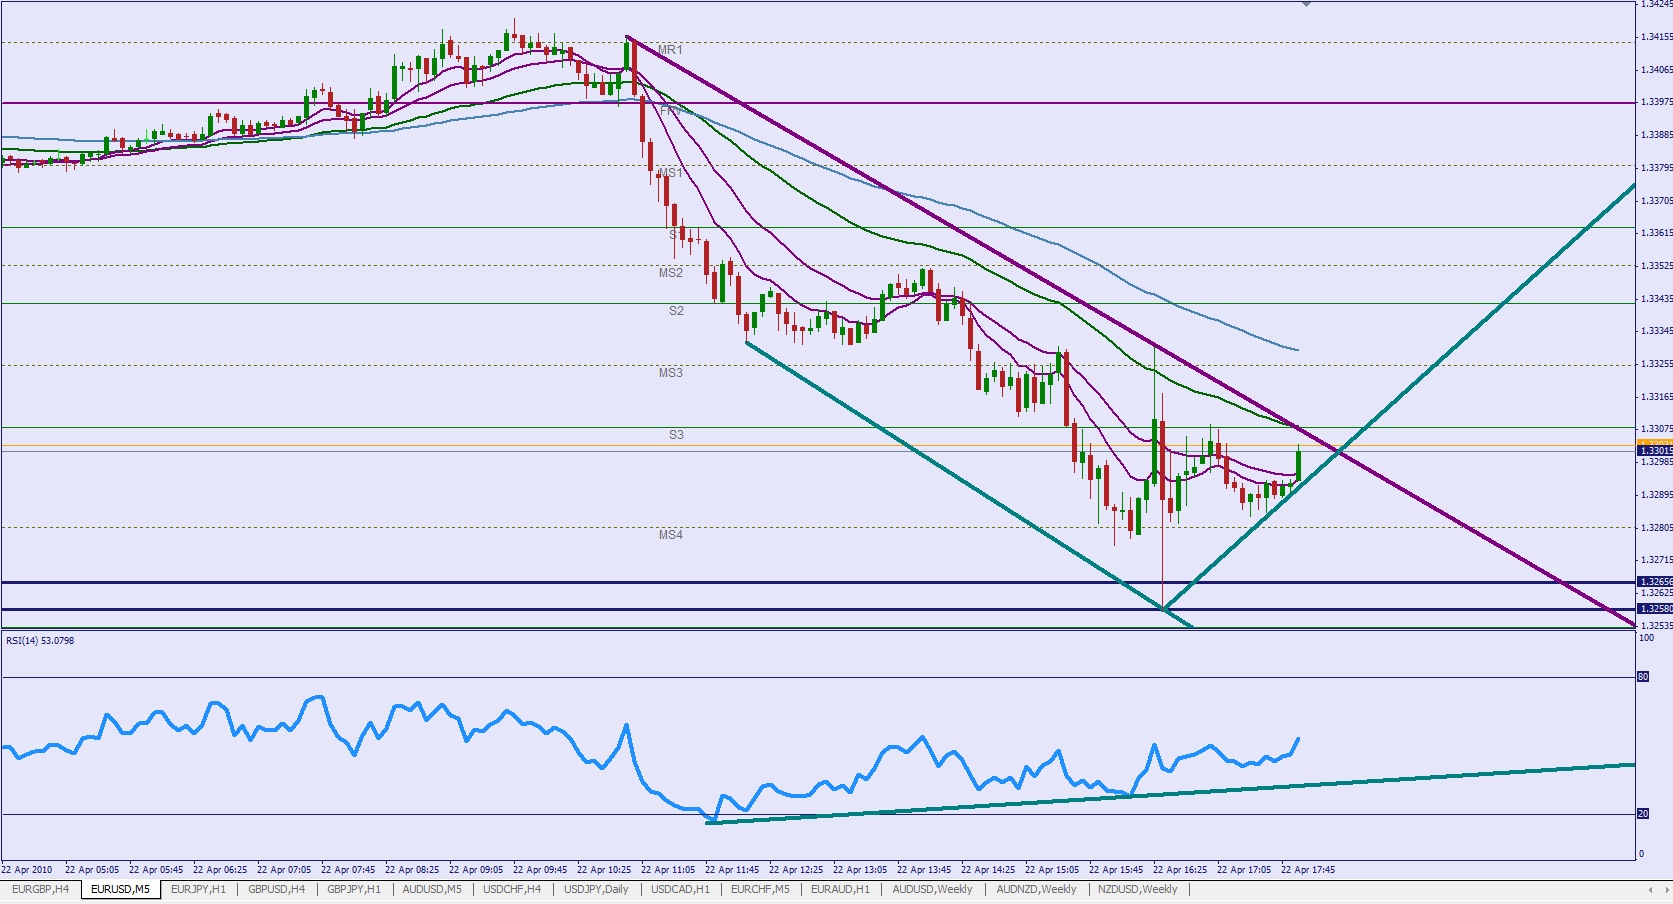
Task: Click the 22 Apr 2010 date label
Action: click(27, 870)
